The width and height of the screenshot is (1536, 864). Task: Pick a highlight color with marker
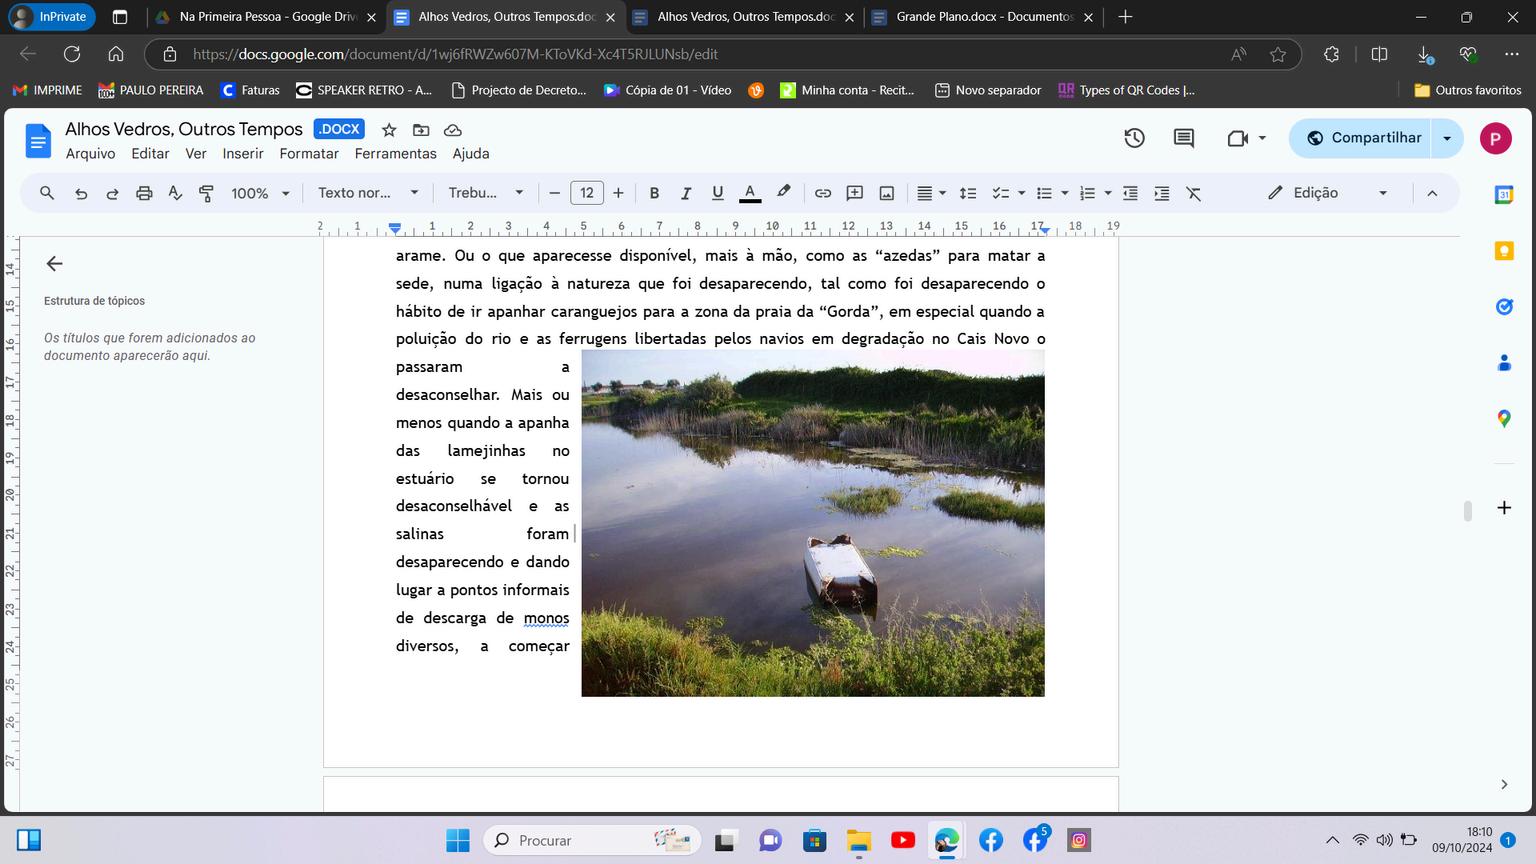[784, 193]
